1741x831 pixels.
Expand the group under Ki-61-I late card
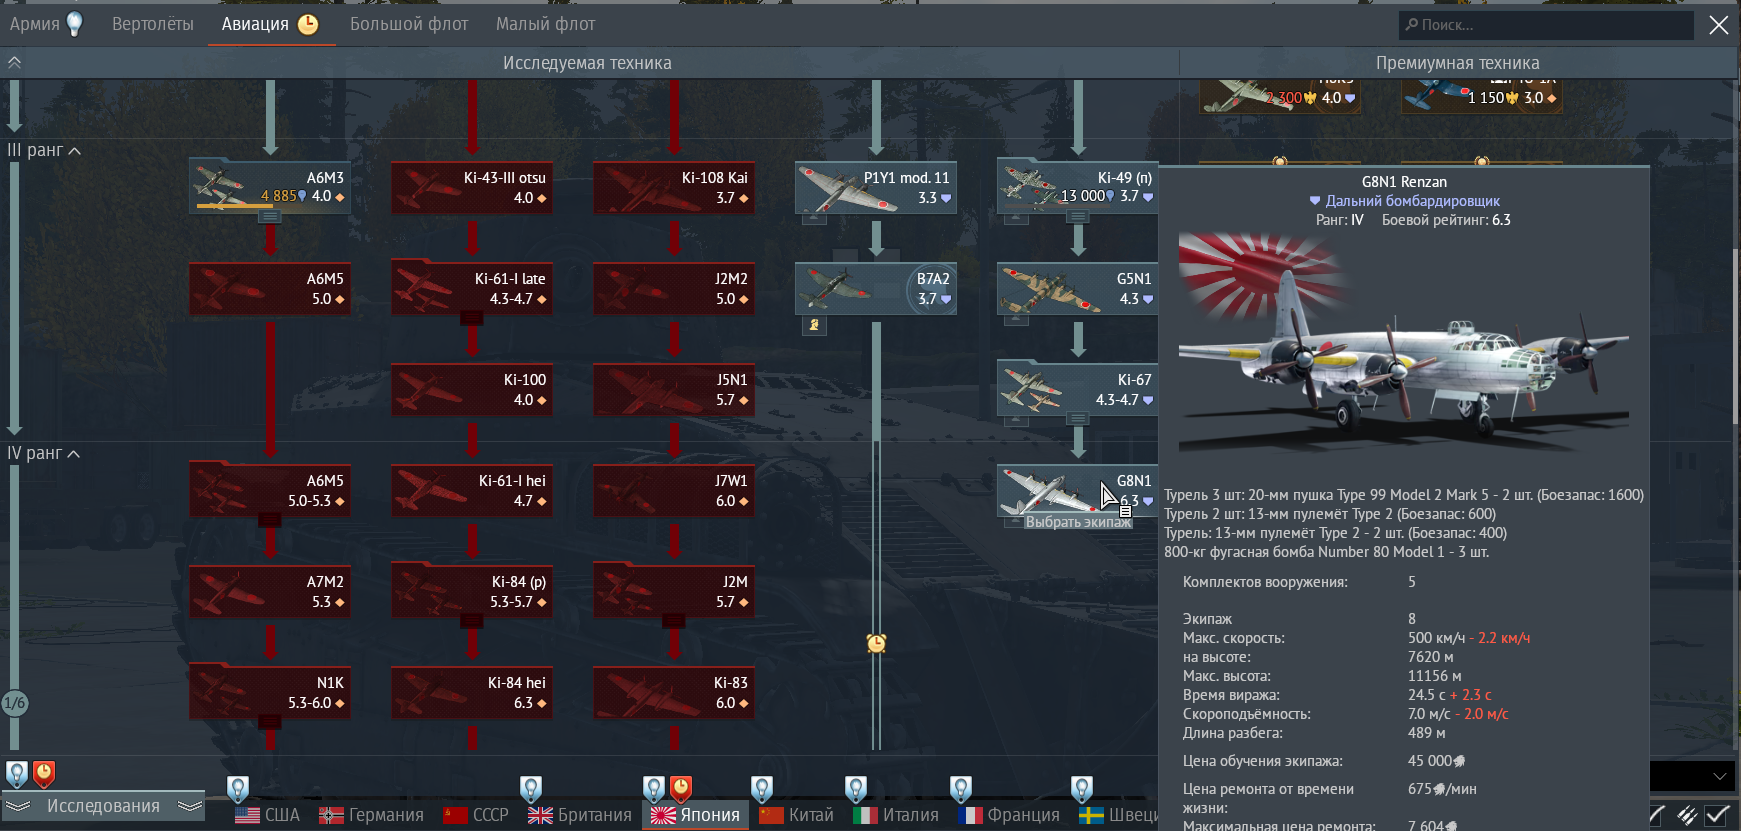pos(471,318)
